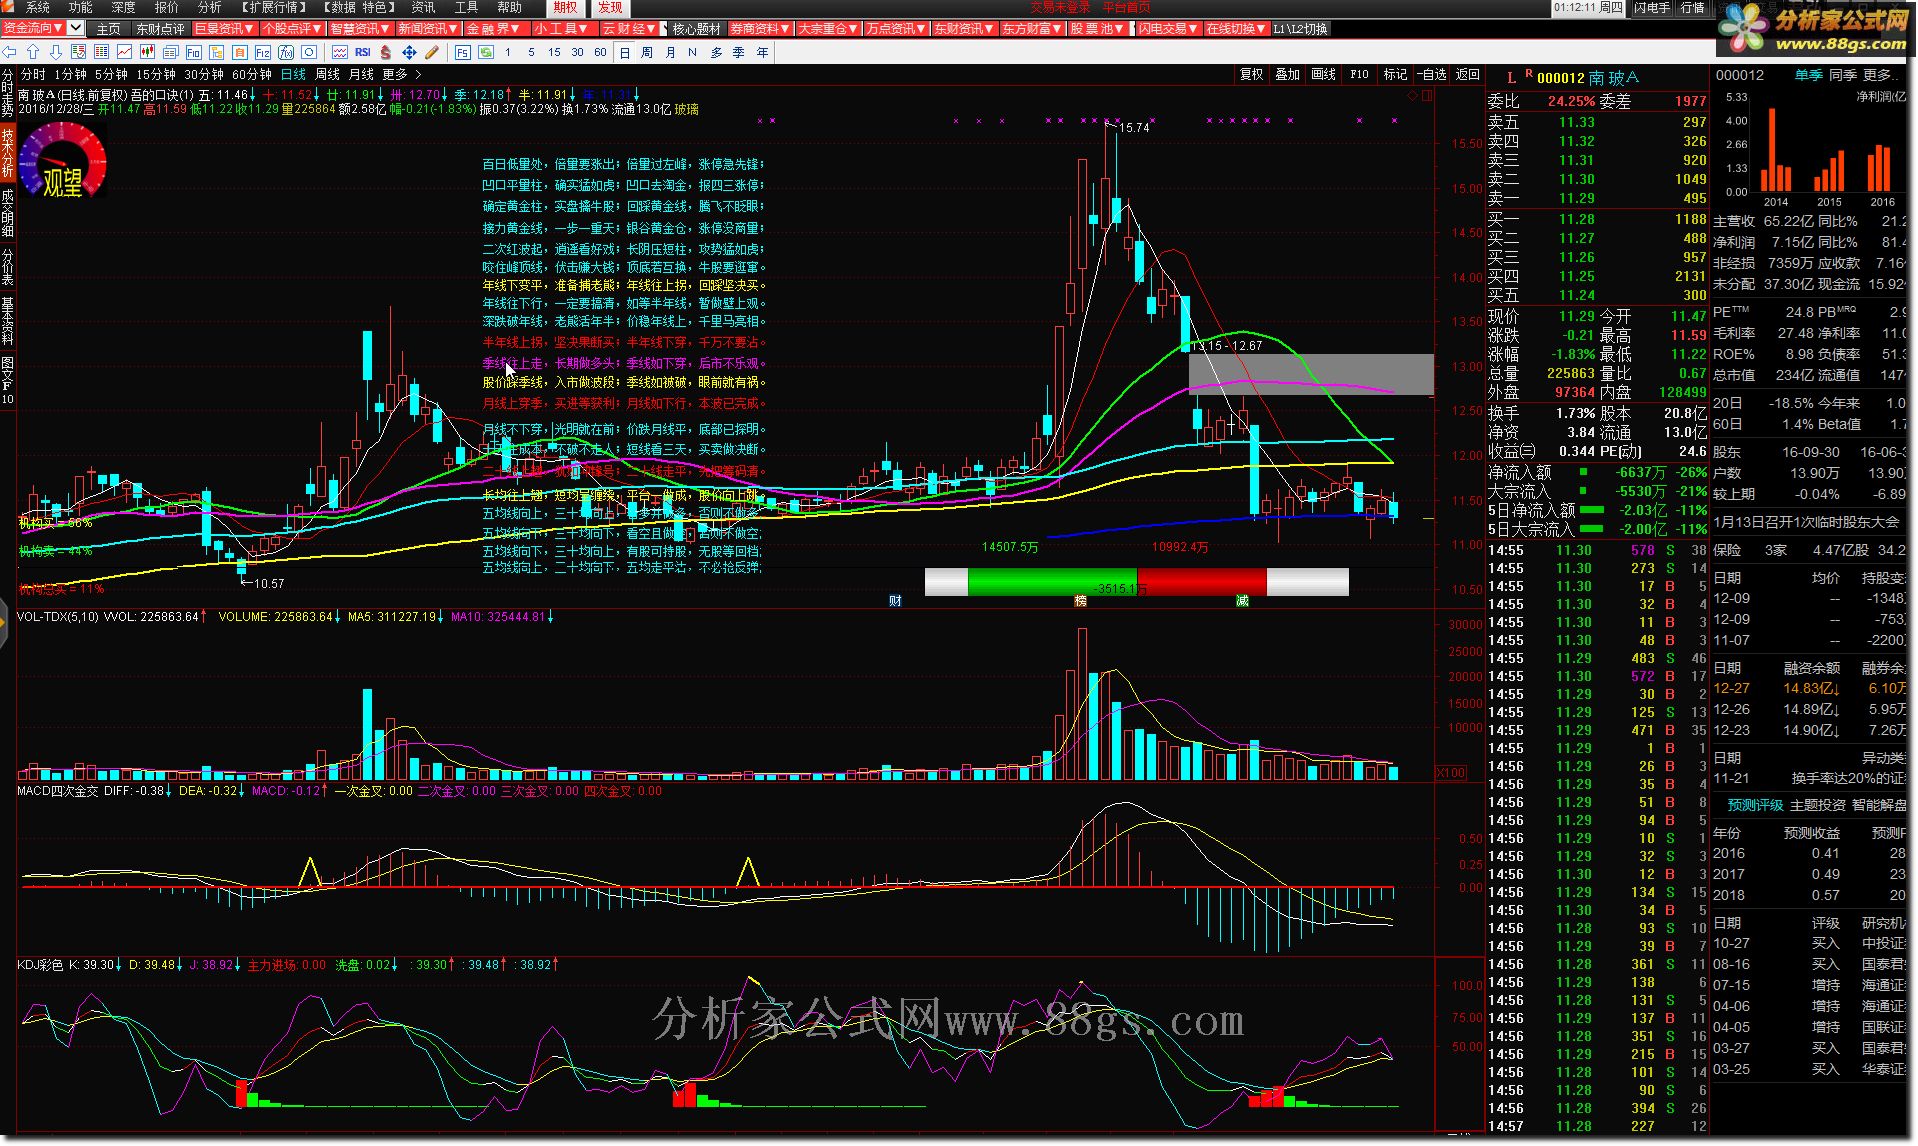The image size is (1918, 1146).
Task: Click the F5 toolbar icon
Action: tap(462, 52)
